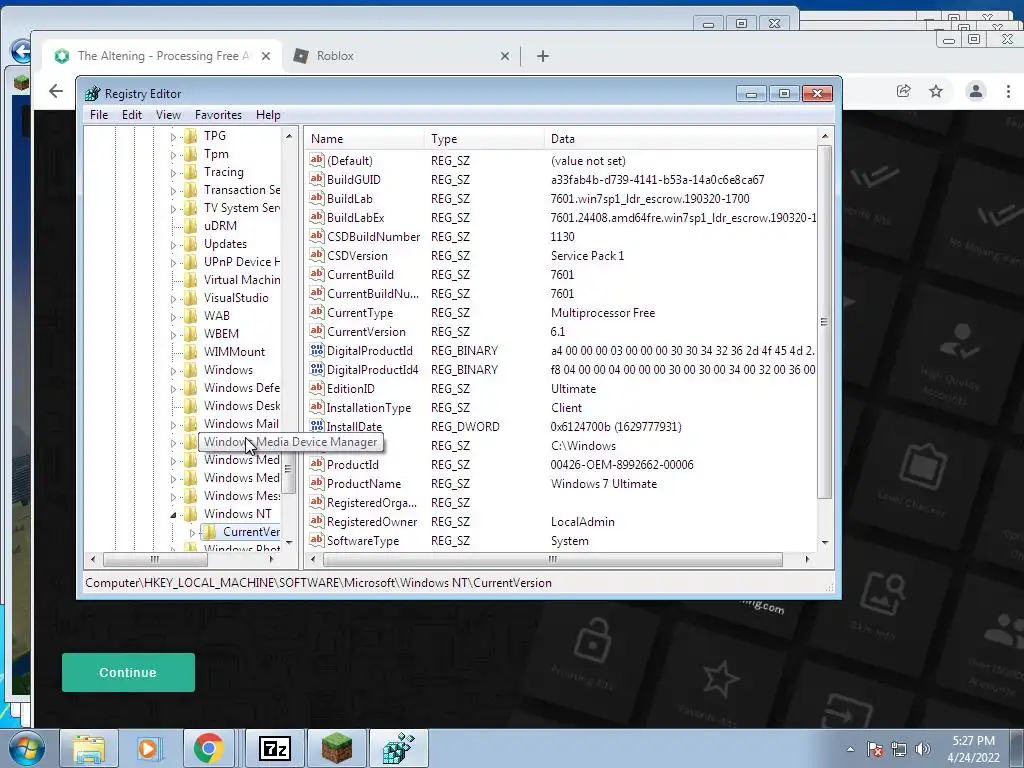Go back with the browser back arrow
Viewport: 1024px width, 768px height.
point(56,91)
